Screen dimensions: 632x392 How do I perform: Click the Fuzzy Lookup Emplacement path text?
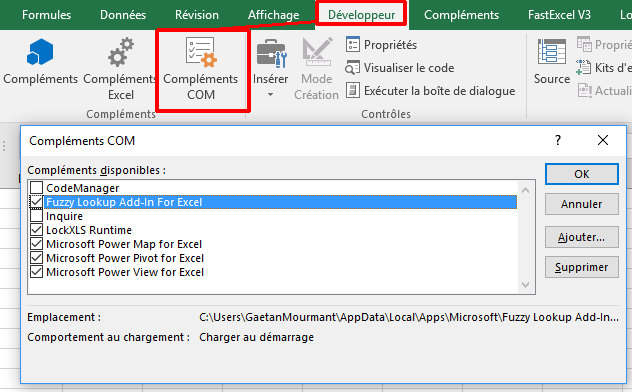pyautogui.click(x=409, y=317)
